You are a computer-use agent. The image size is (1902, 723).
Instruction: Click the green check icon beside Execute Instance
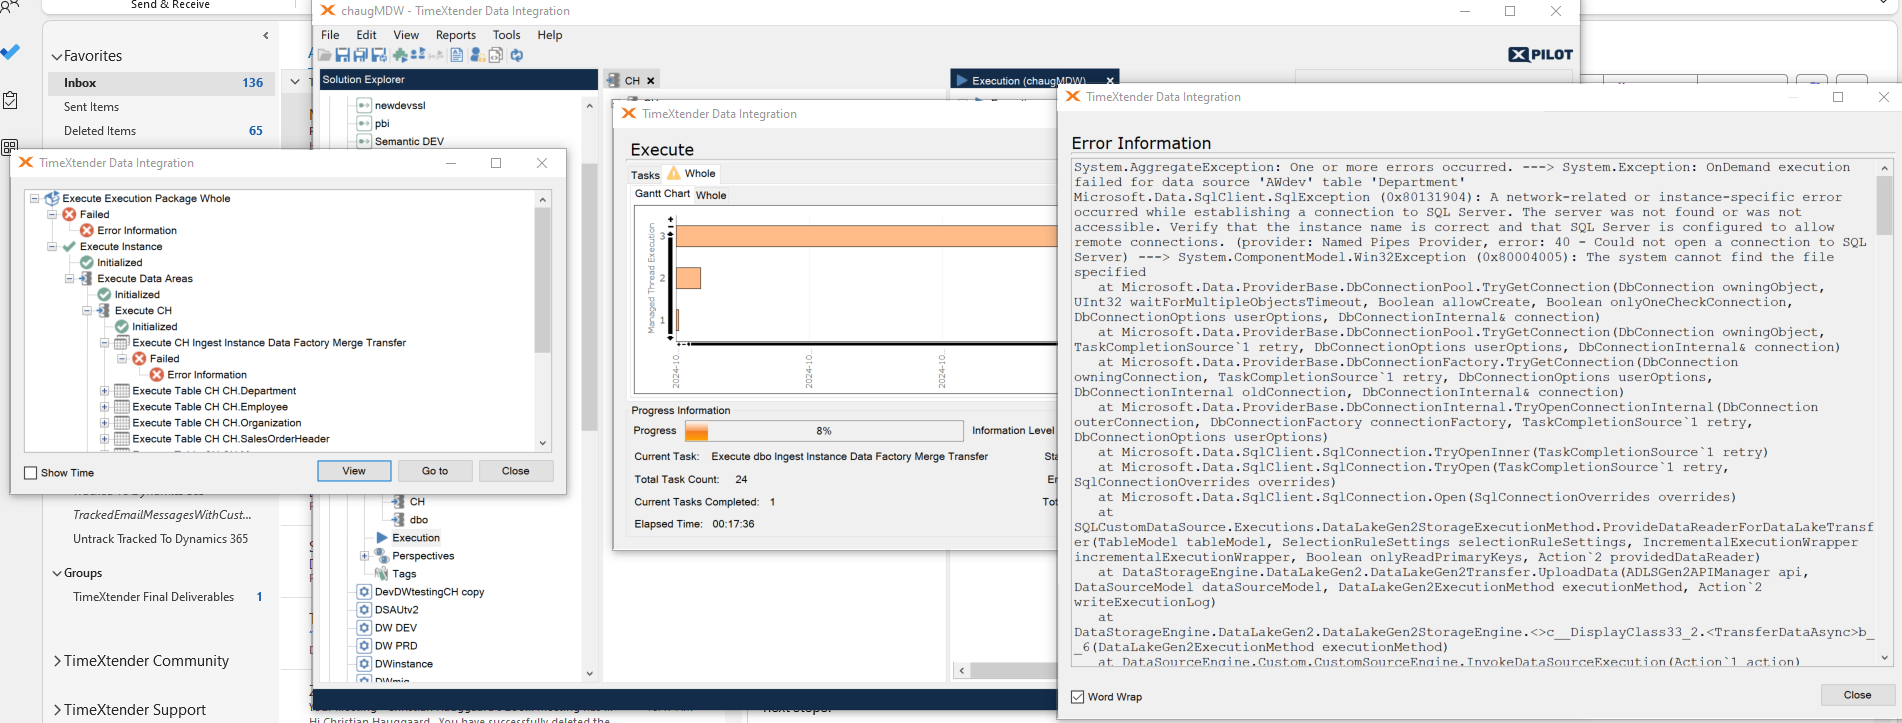pos(69,246)
